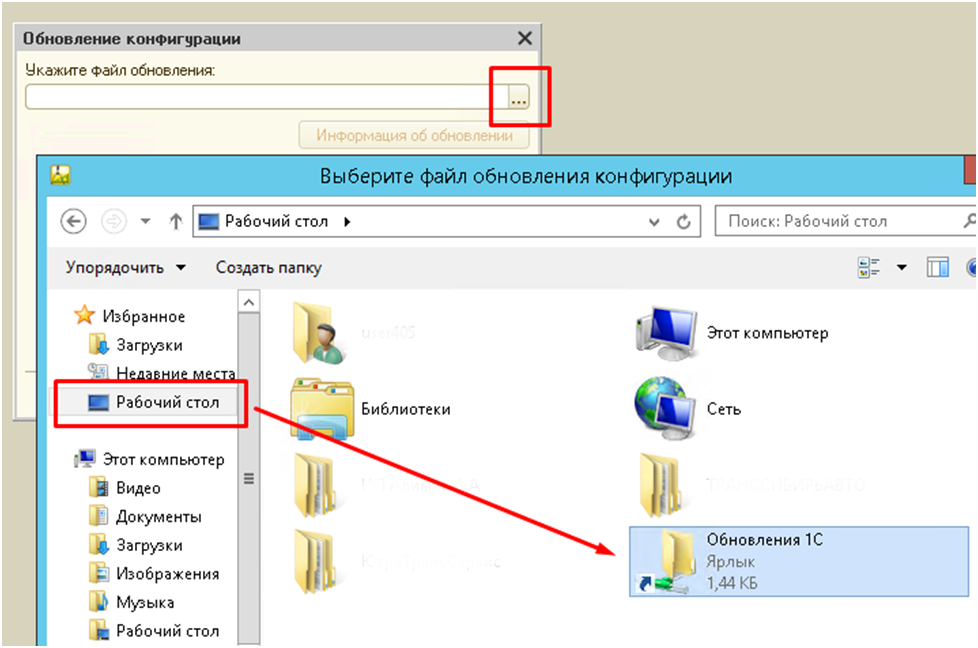
Task: Click the computer icon beside Этот компьютер in the sidebar
Action: [85, 460]
